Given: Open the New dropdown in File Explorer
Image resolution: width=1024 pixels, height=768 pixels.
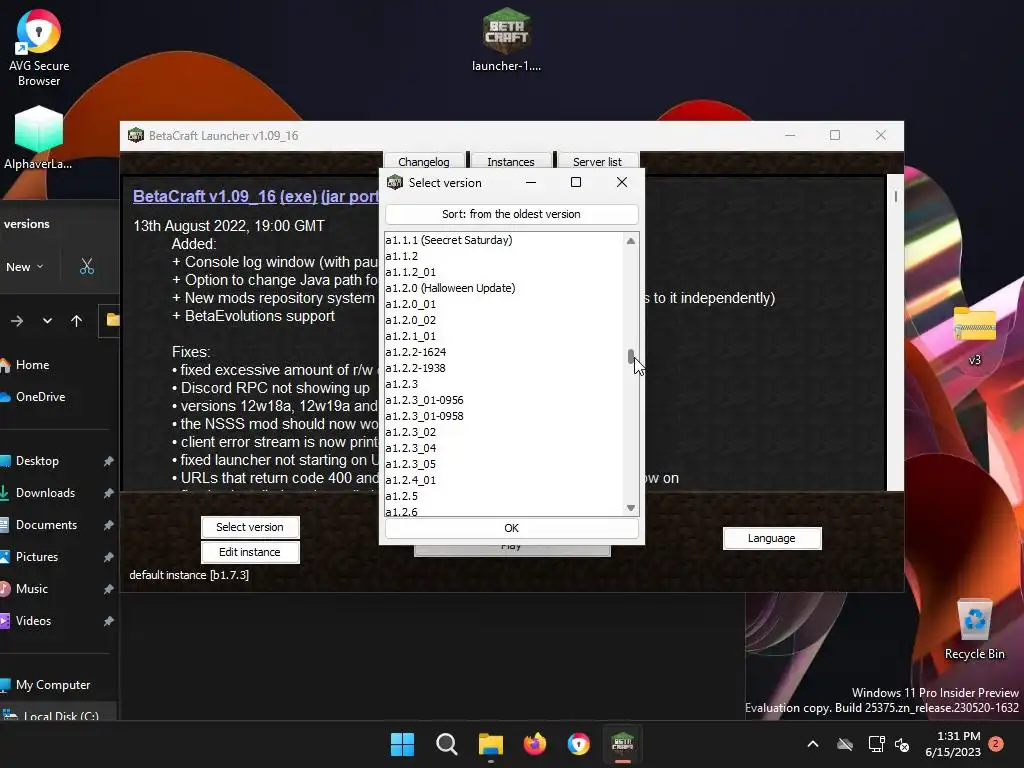Looking at the screenshot, I should [x=25, y=266].
